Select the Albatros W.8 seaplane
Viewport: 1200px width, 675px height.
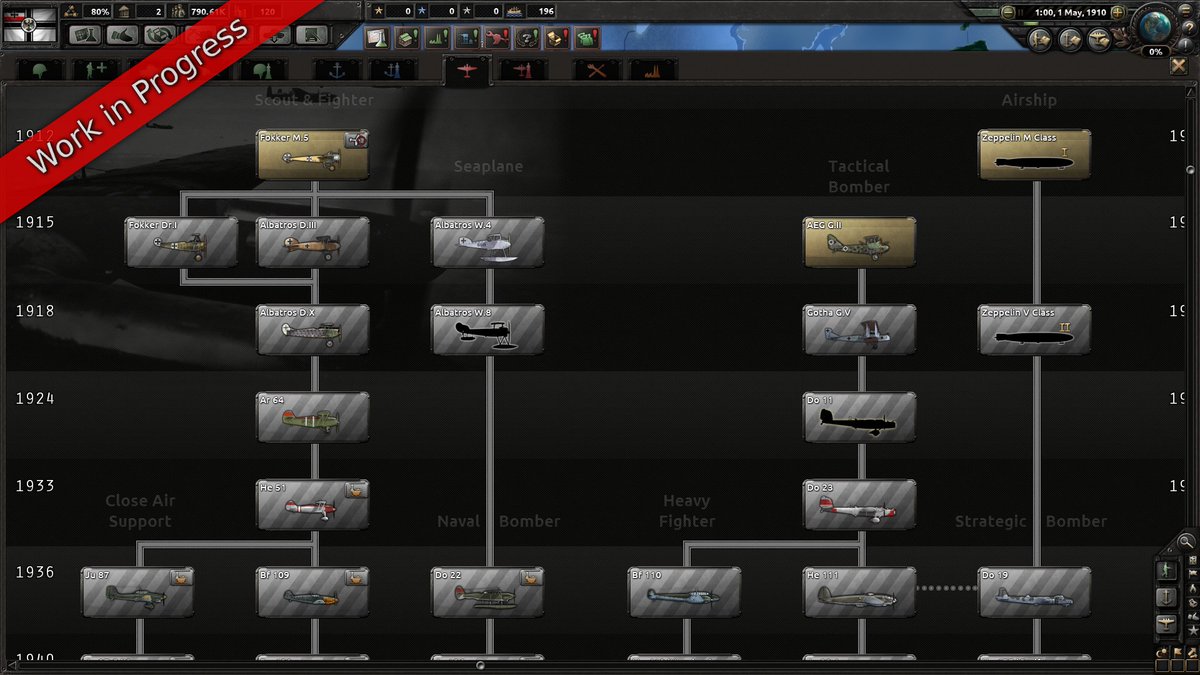(x=488, y=330)
